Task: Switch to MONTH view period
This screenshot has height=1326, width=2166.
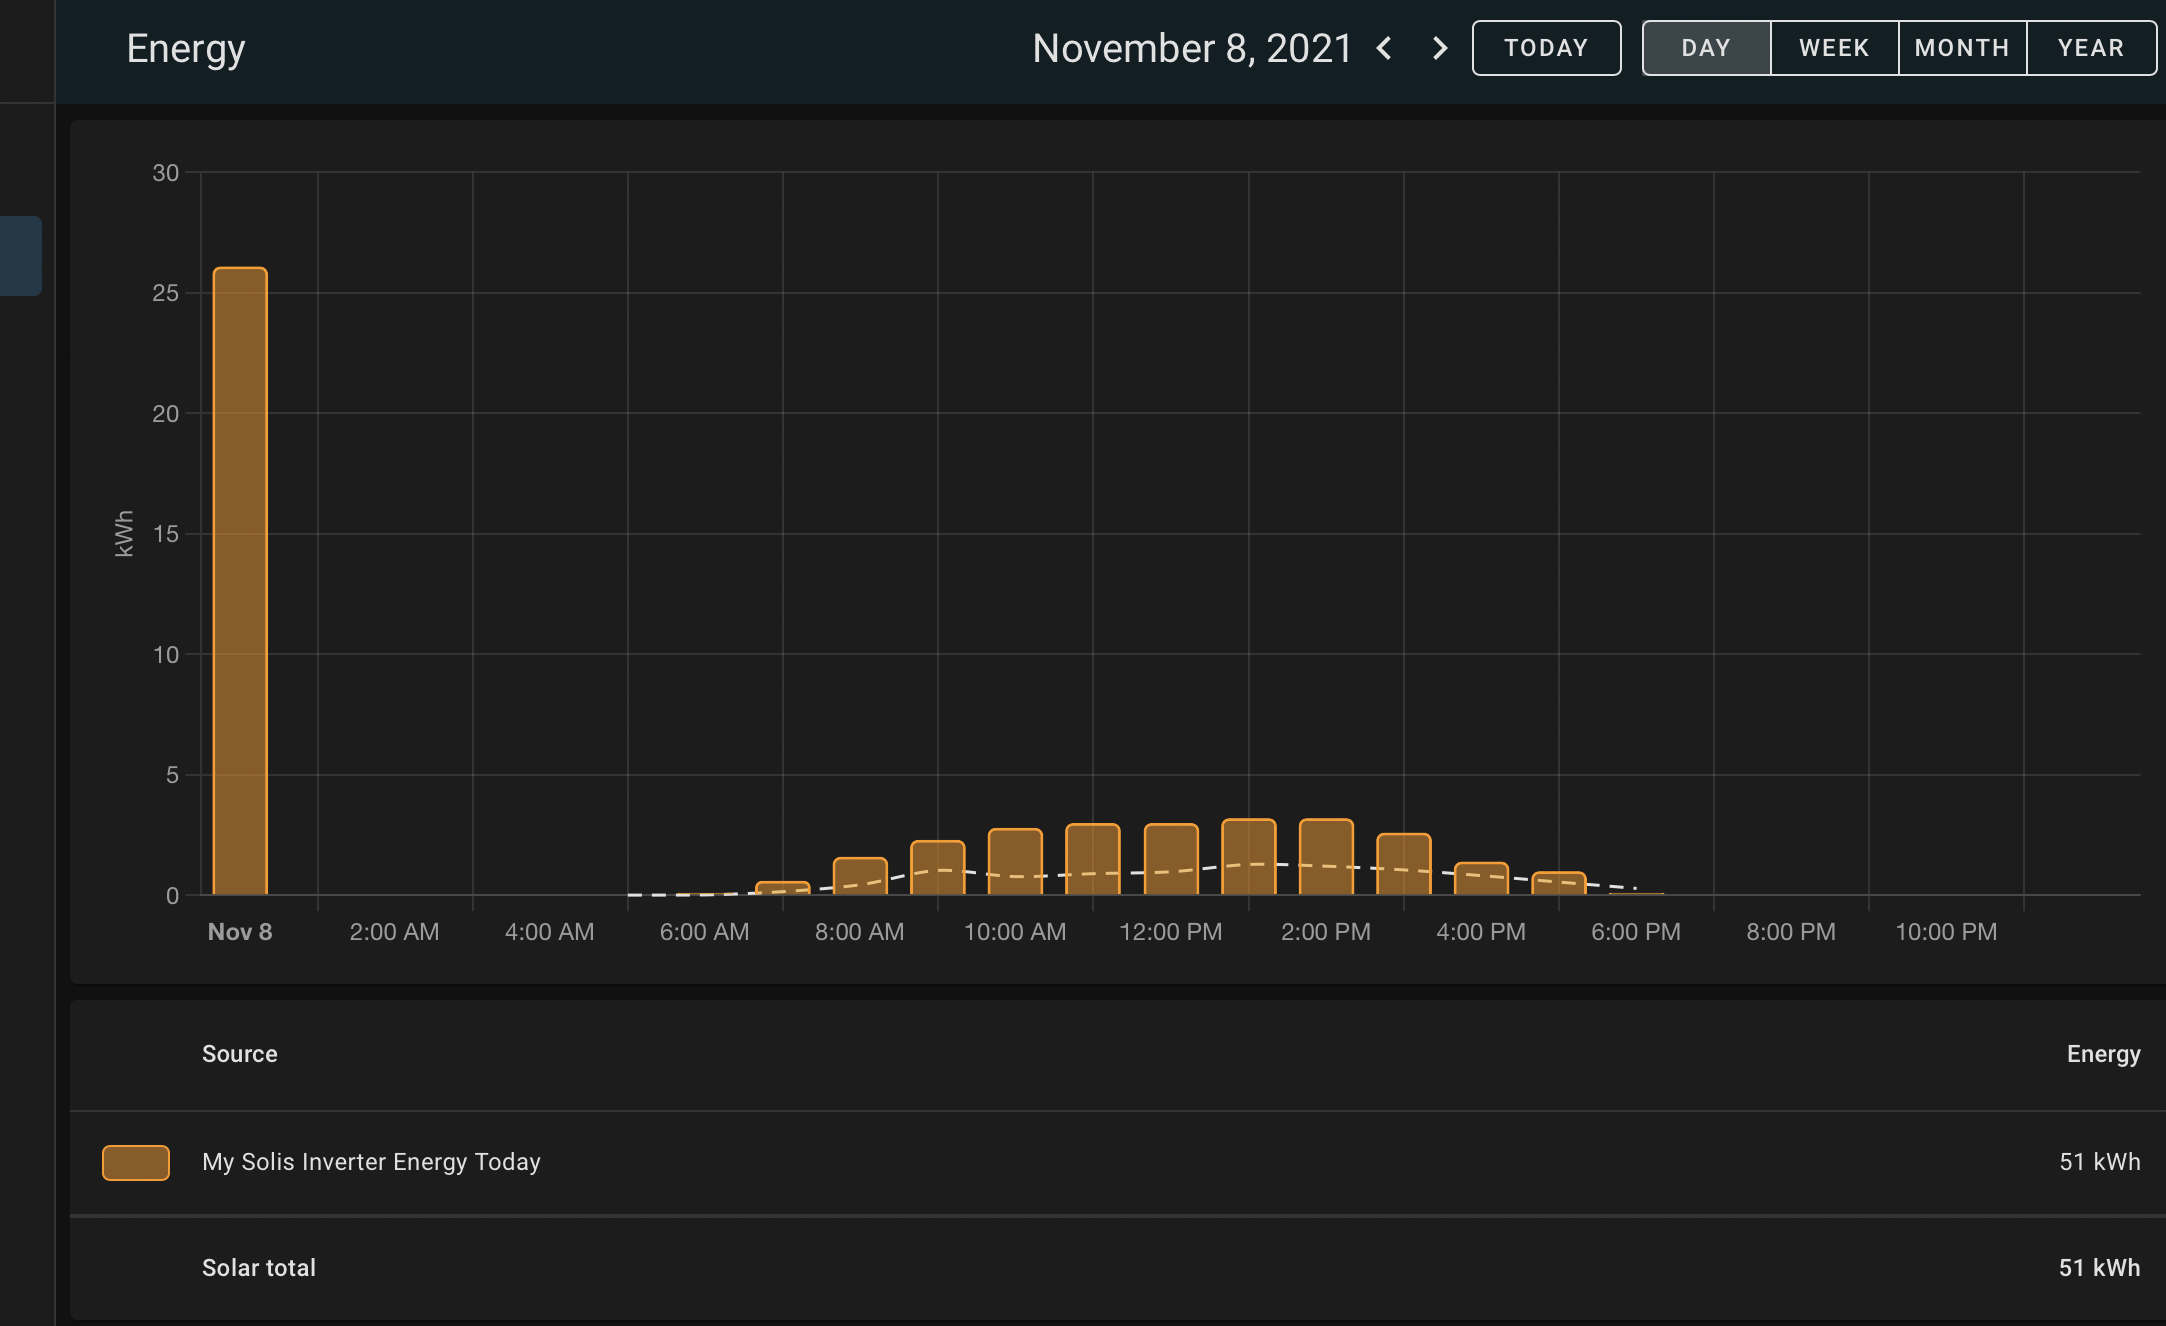Action: click(1962, 48)
